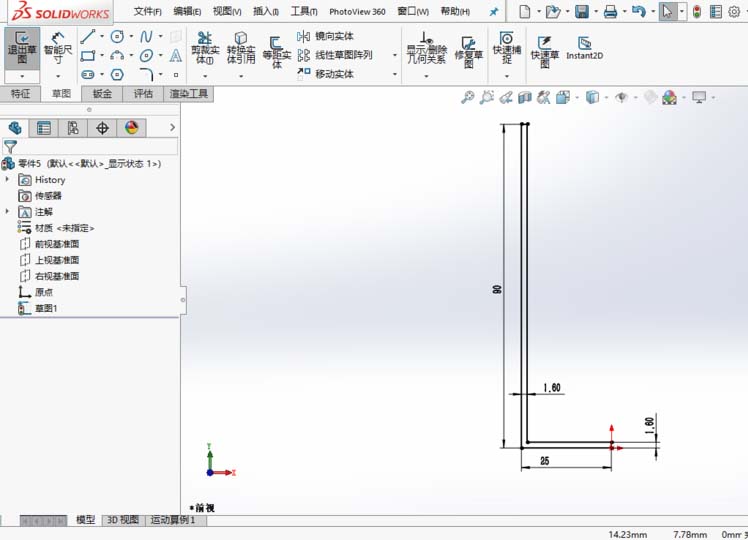The image size is (748, 540).
Task: Expand Line tool dropdown arrow
Action: click(x=102, y=36)
